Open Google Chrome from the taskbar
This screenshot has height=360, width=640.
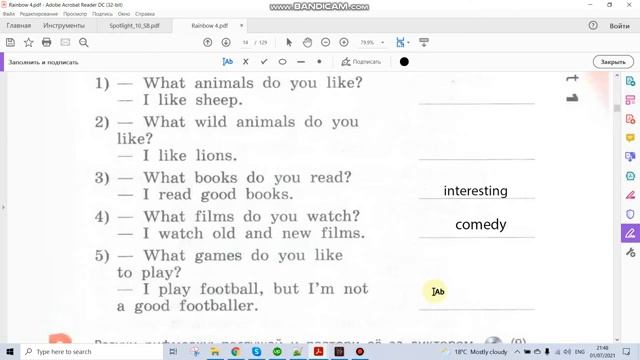[x=236, y=351]
